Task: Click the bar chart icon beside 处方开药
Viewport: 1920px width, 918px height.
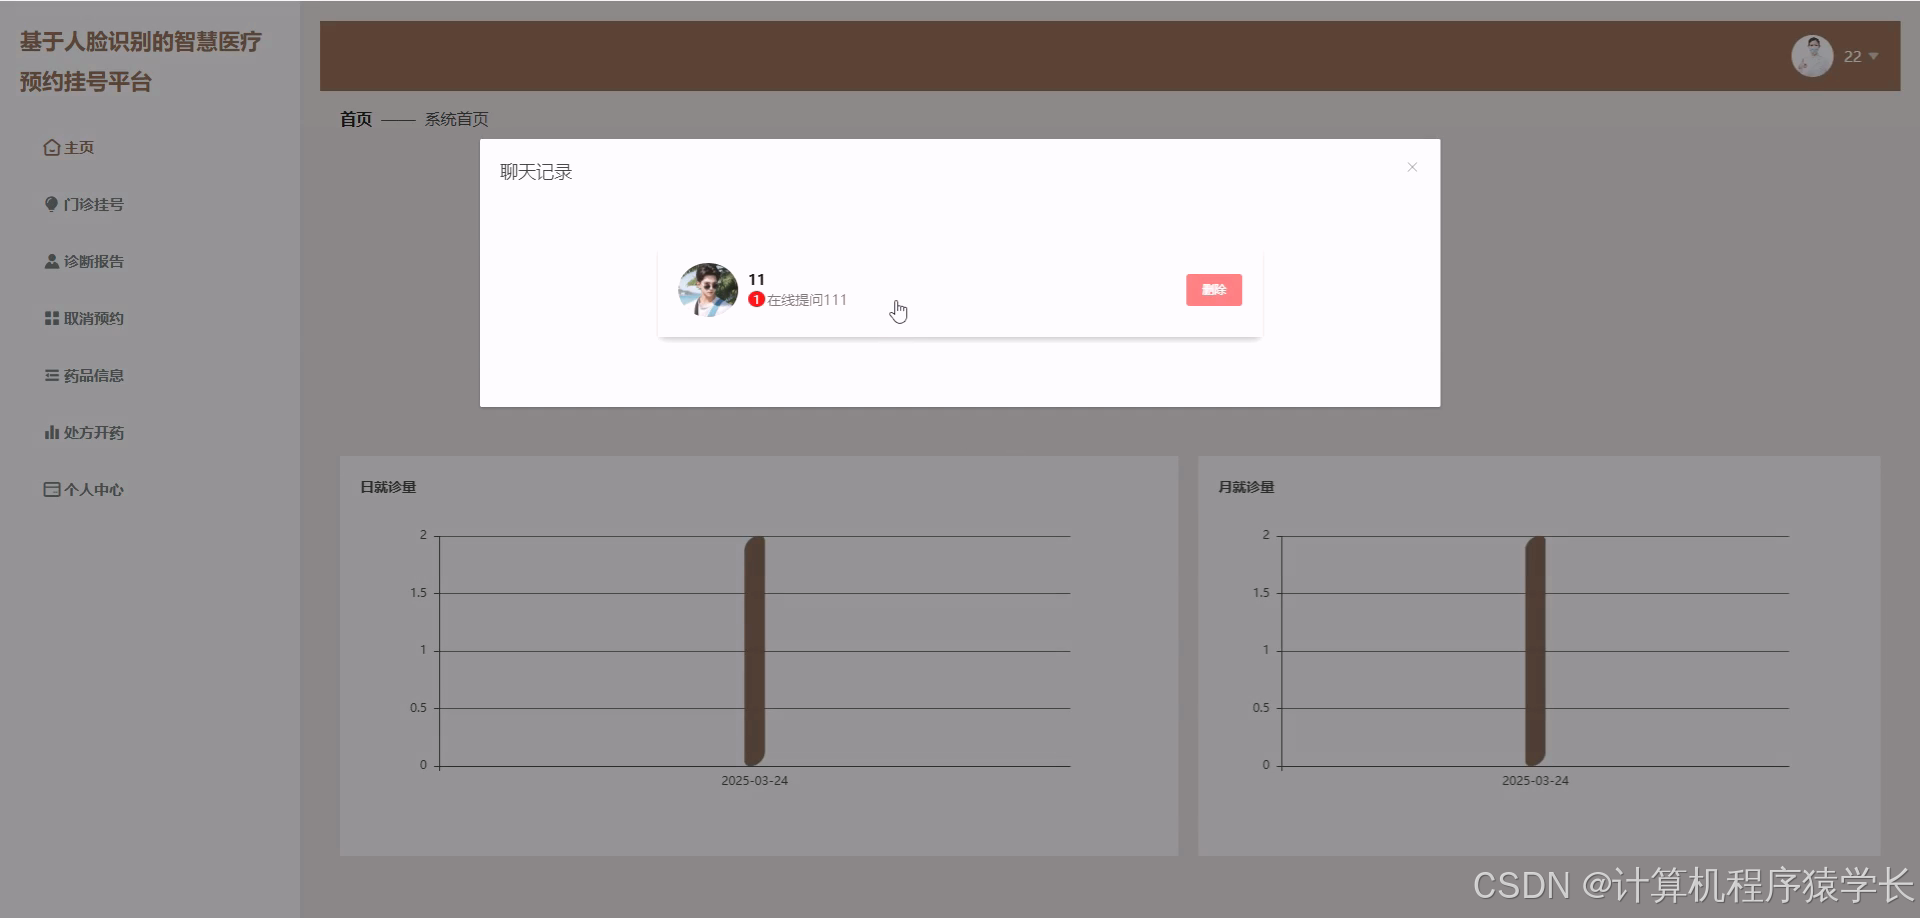Action: click(x=52, y=432)
